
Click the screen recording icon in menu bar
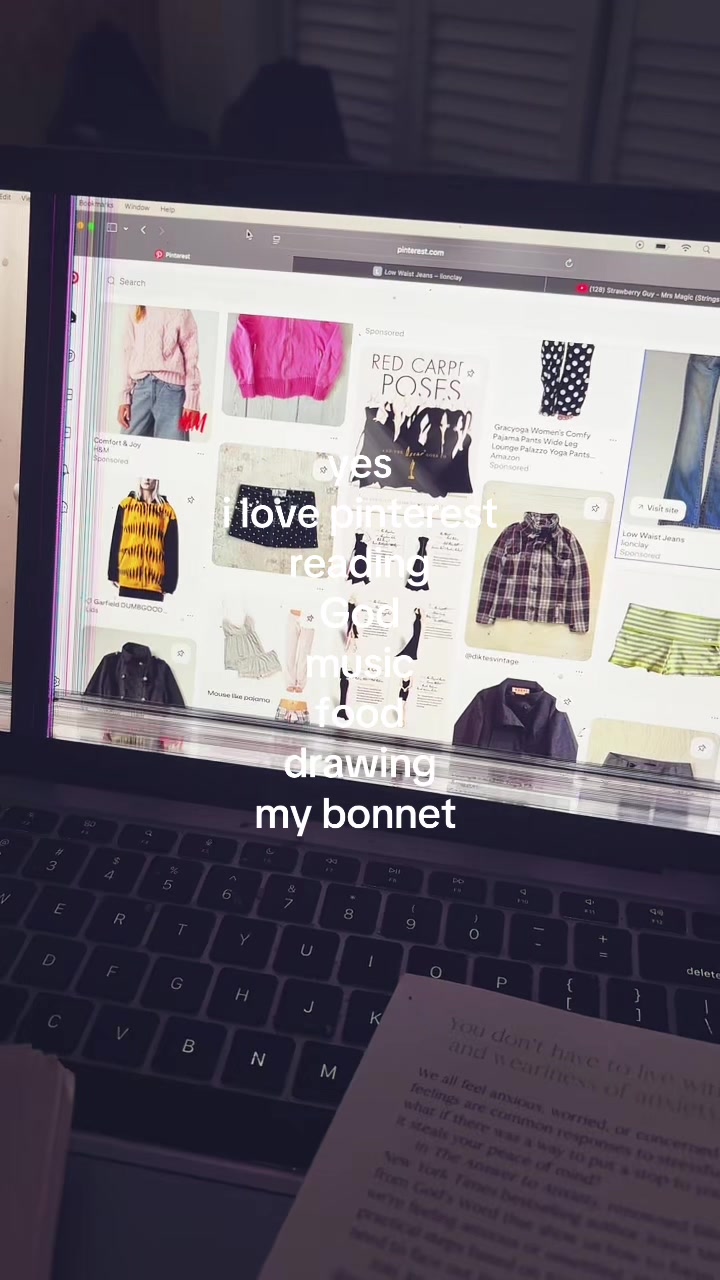tap(639, 245)
